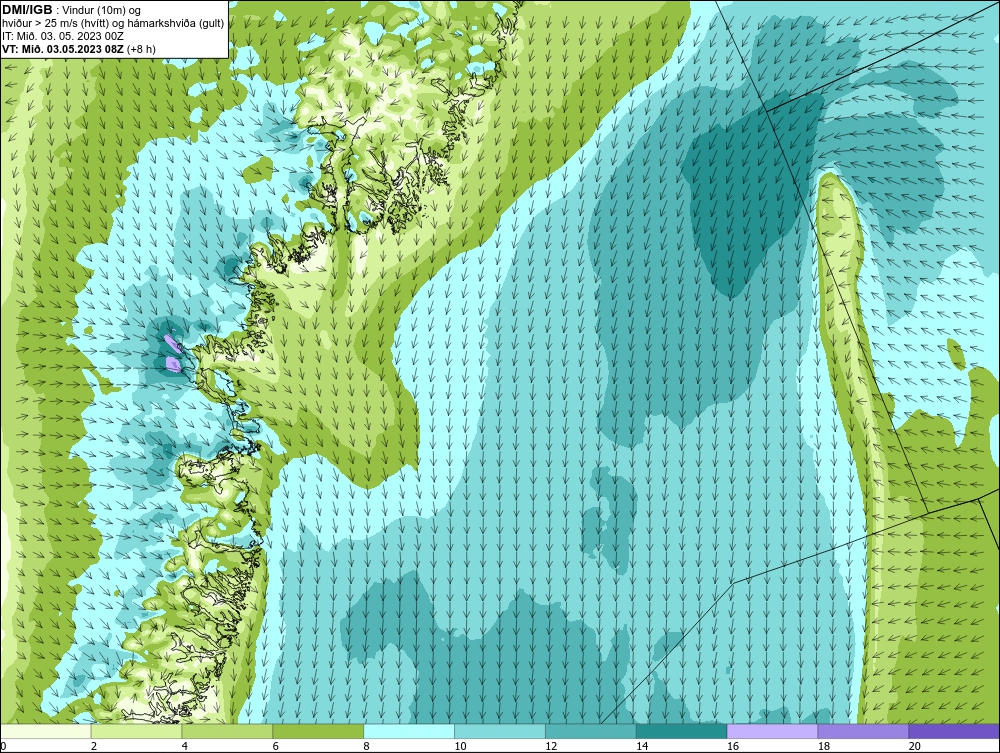Image resolution: width=1000 pixels, height=753 pixels.
Task: Click the lower purple wind patch near the coast
Action: [x=172, y=364]
